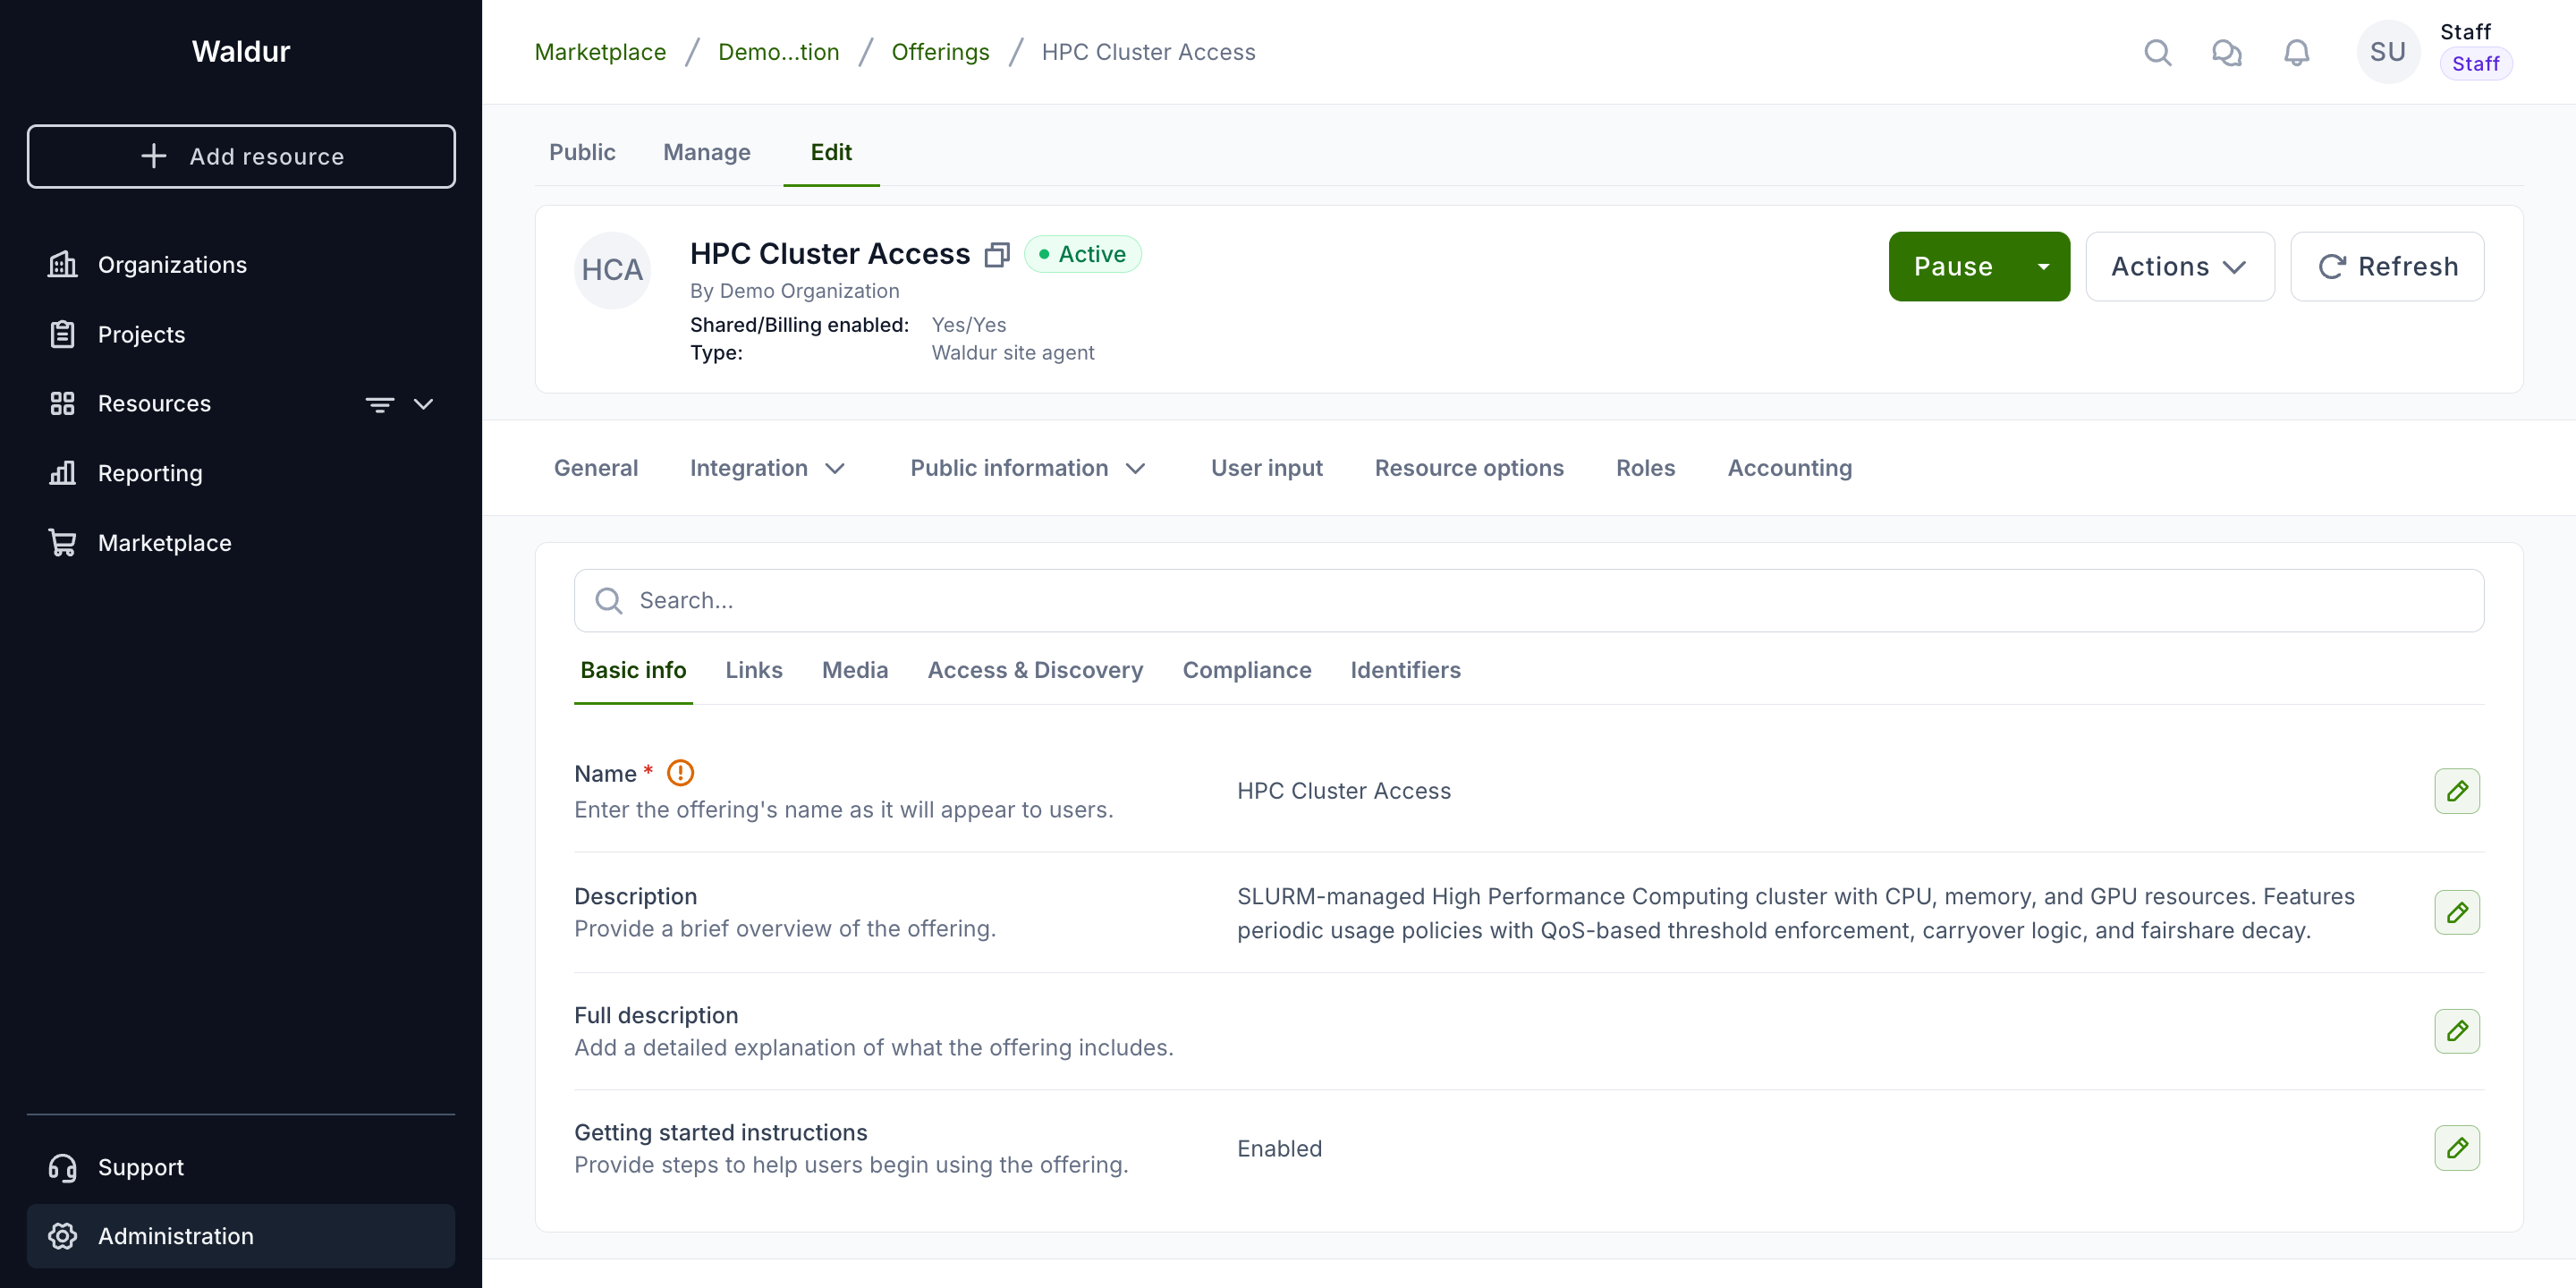Expand the Integration dropdown
The width and height of the screenshot is (2576, 1288).
(x=768, y=468)
